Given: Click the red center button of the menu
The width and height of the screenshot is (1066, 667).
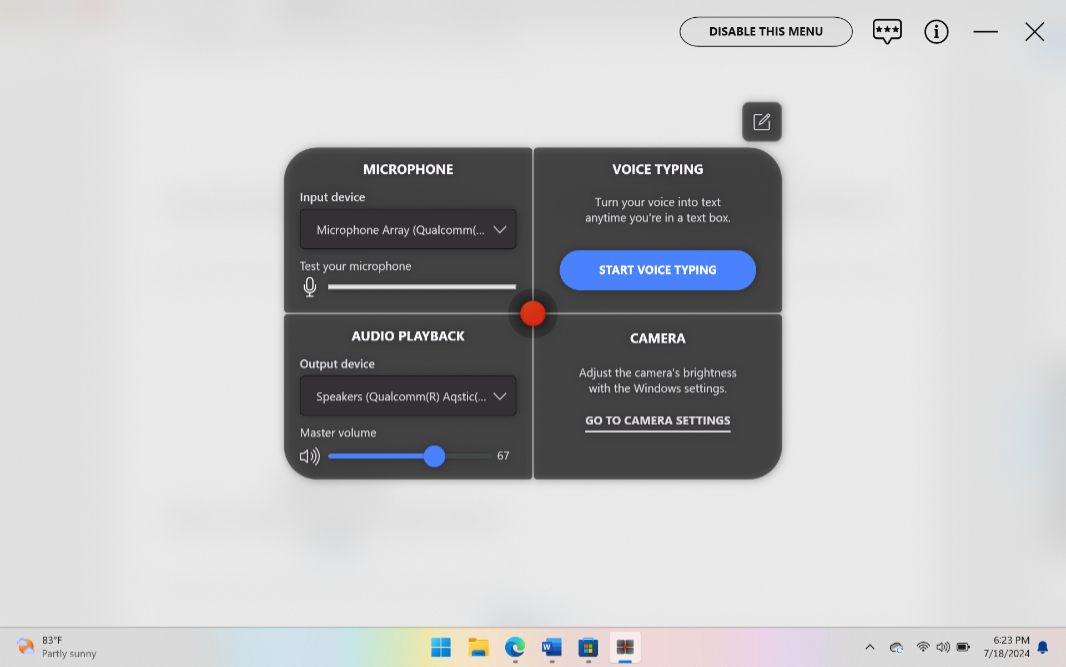Looking at the screenshot, I should 533,313.
